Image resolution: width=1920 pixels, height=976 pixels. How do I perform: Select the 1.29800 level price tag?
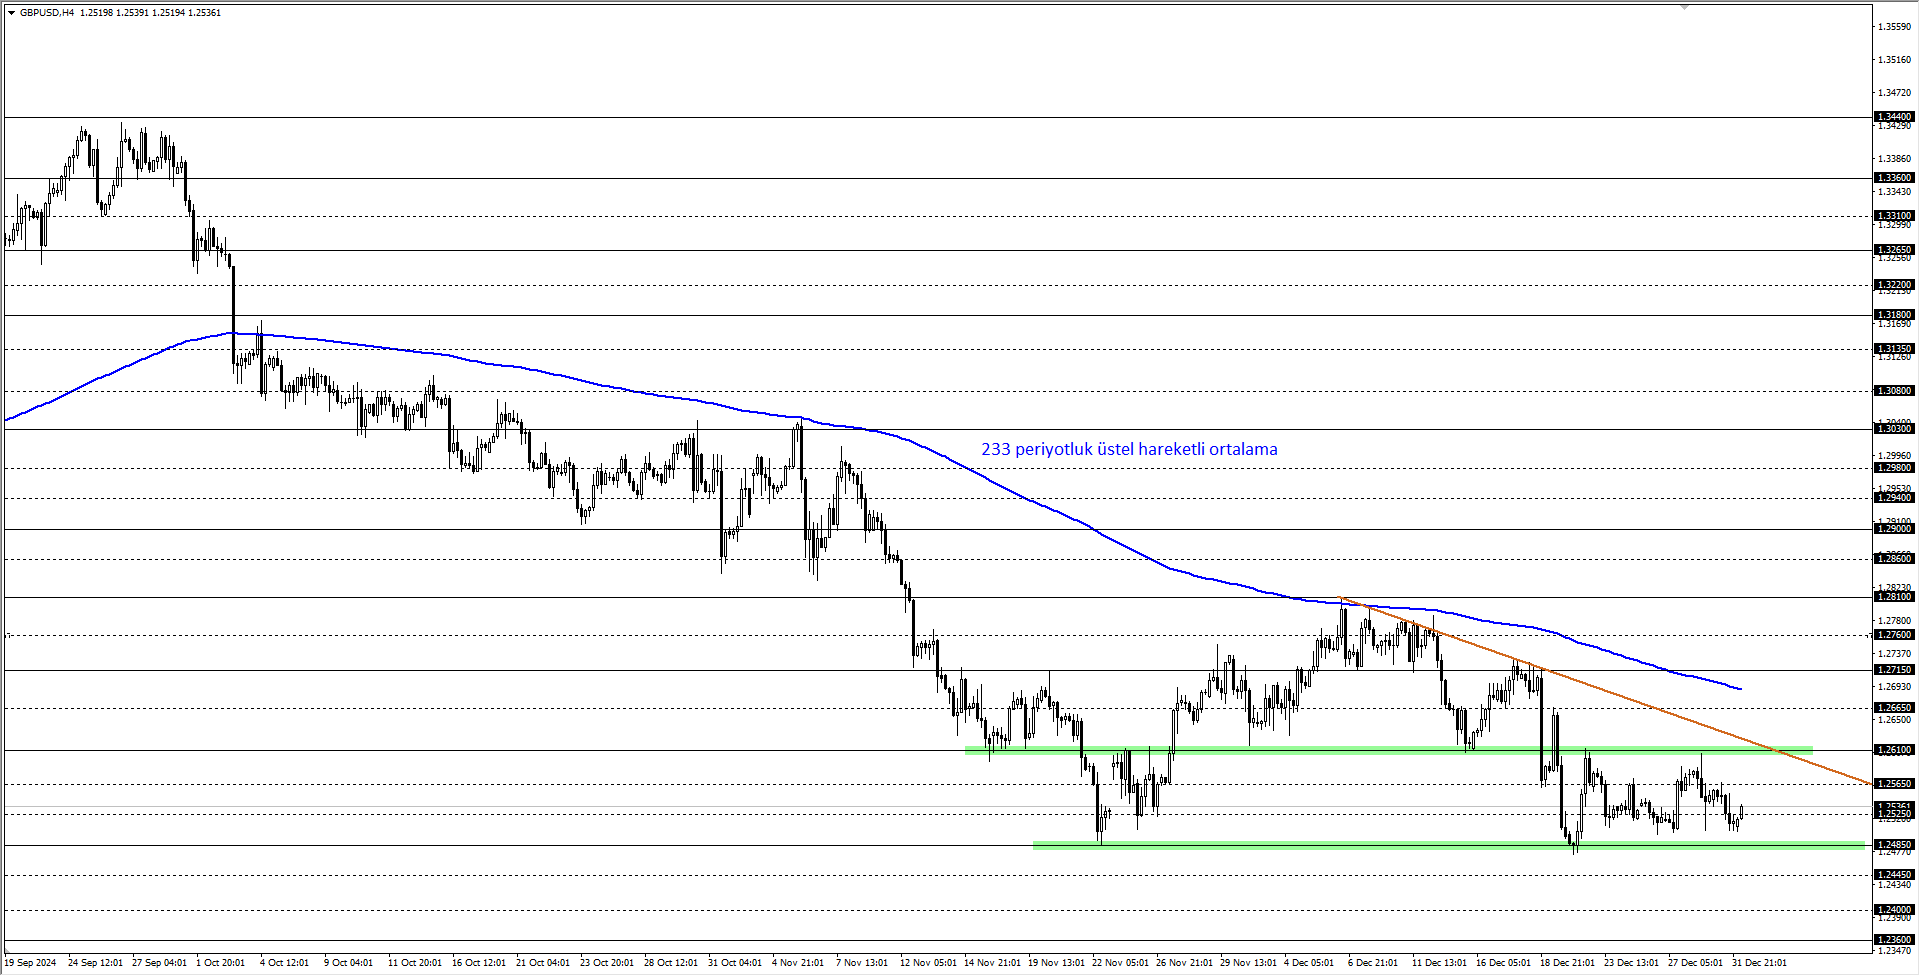click(1894, 468)
